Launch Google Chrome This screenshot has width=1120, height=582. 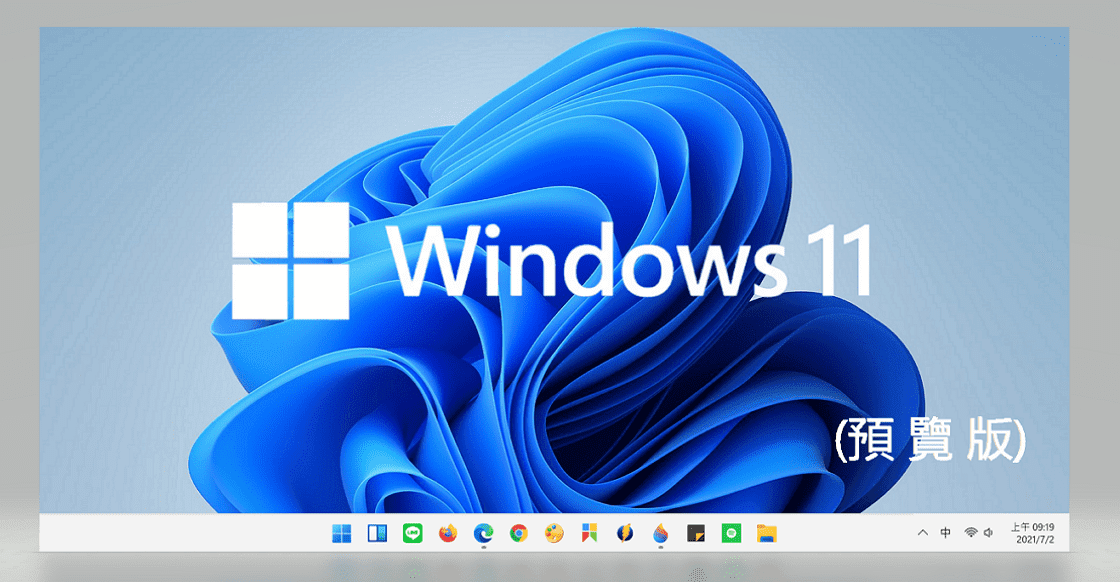pos(519,534)
